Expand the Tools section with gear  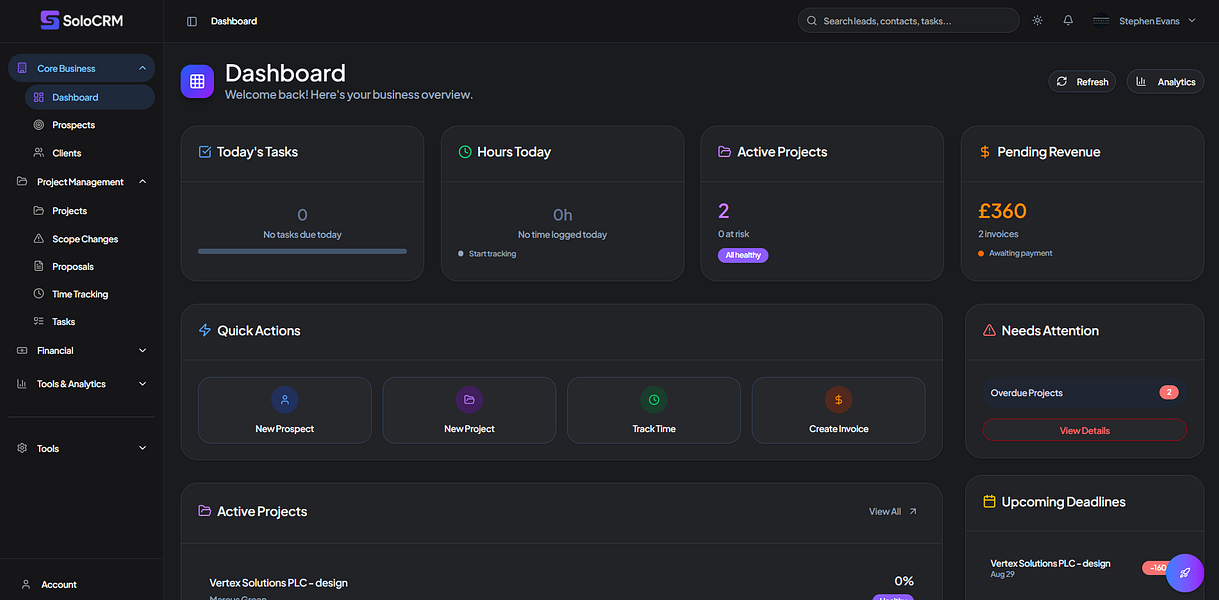click(x=81, y=449)
